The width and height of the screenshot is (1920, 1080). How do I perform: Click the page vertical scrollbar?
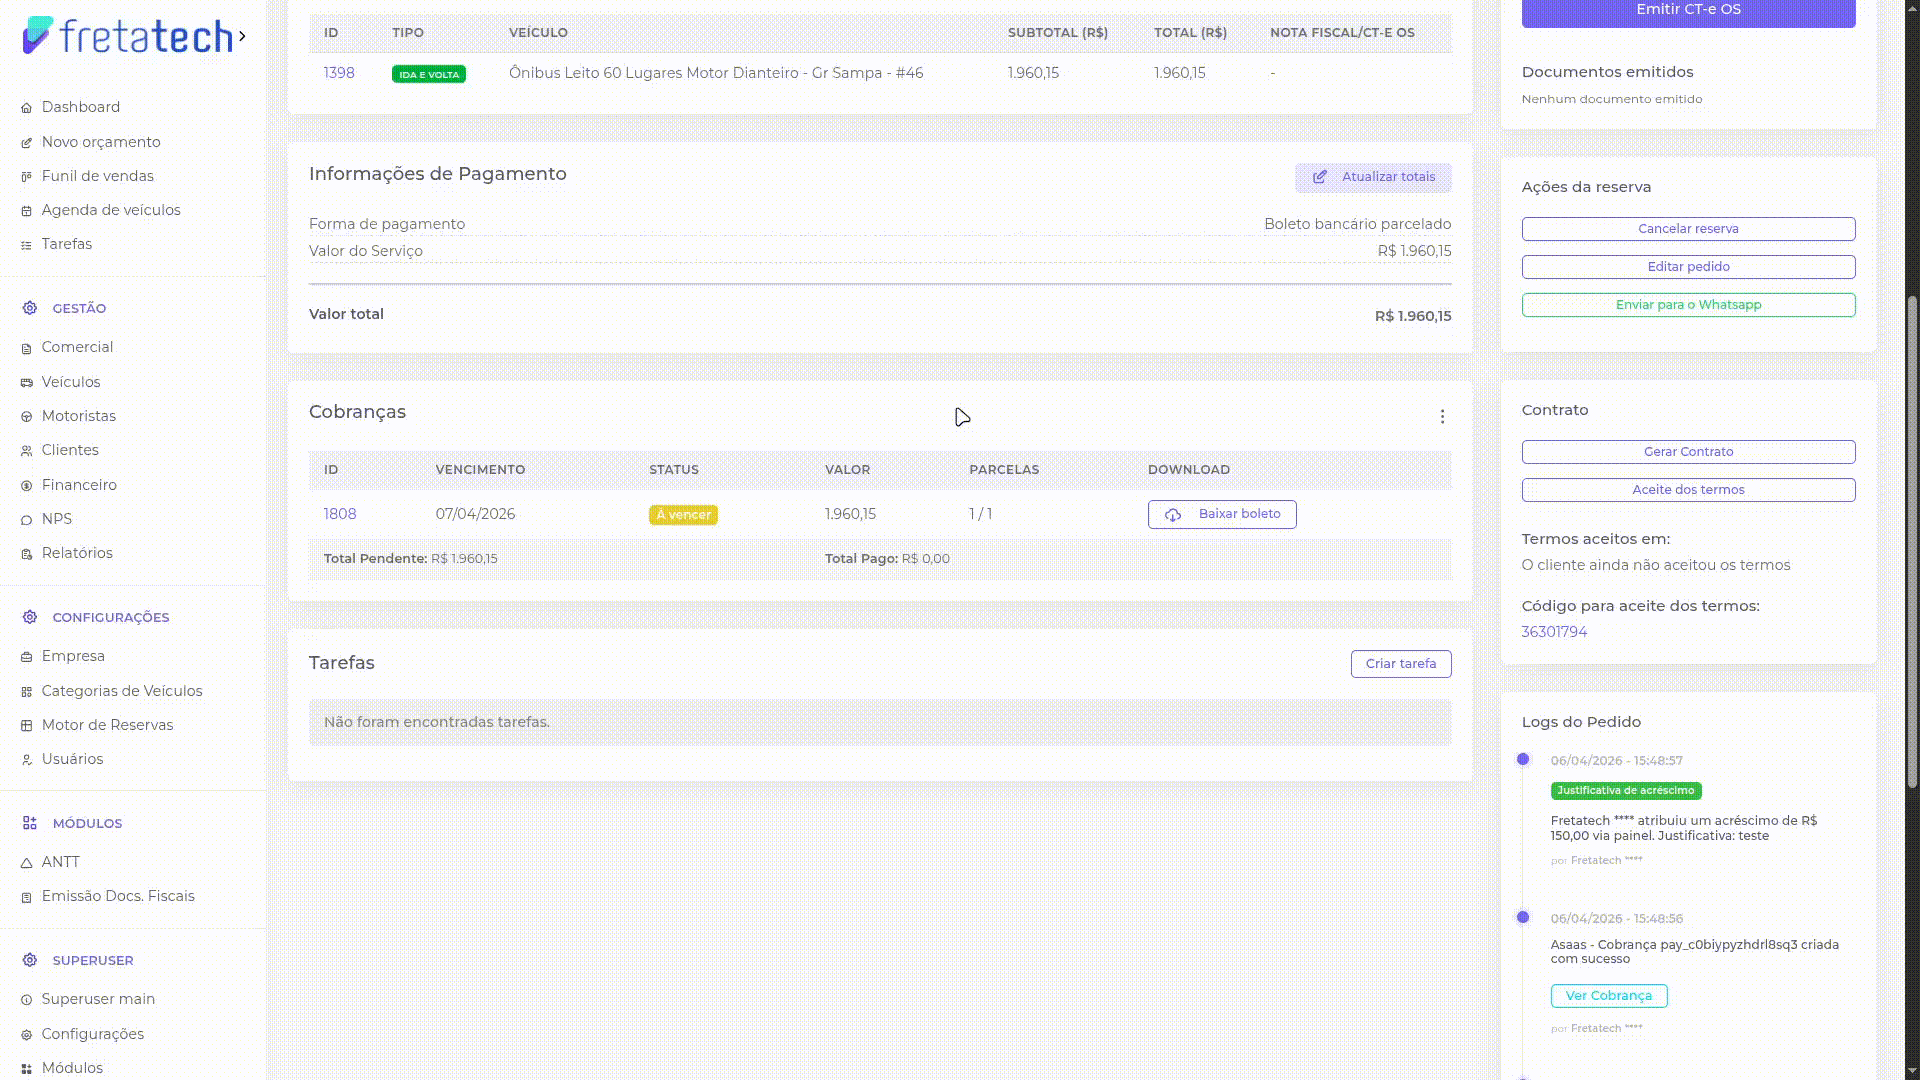(1912, 540)
